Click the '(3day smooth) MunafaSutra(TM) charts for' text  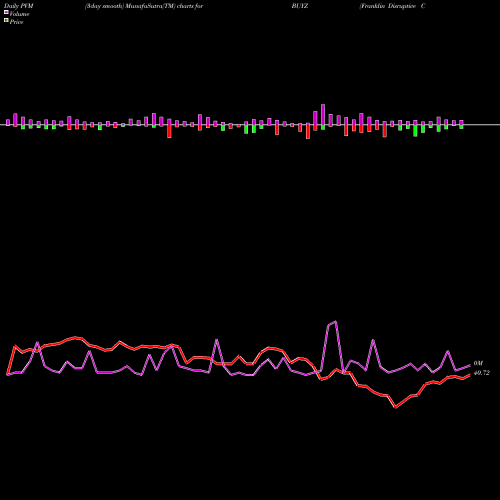coord(144,6)
